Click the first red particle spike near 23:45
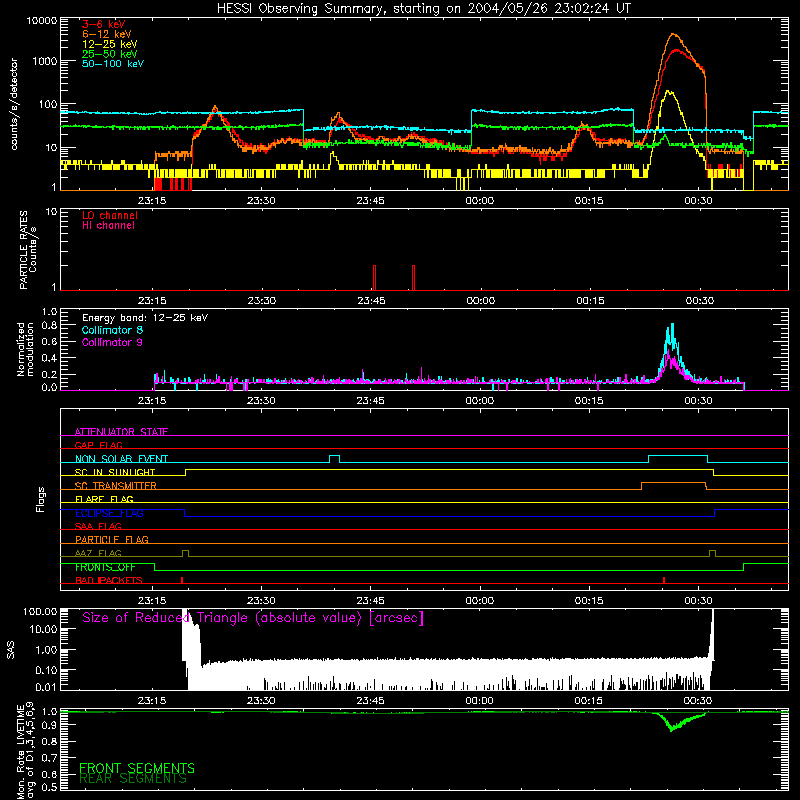The image size is (800, 800). tap(374, 278)
